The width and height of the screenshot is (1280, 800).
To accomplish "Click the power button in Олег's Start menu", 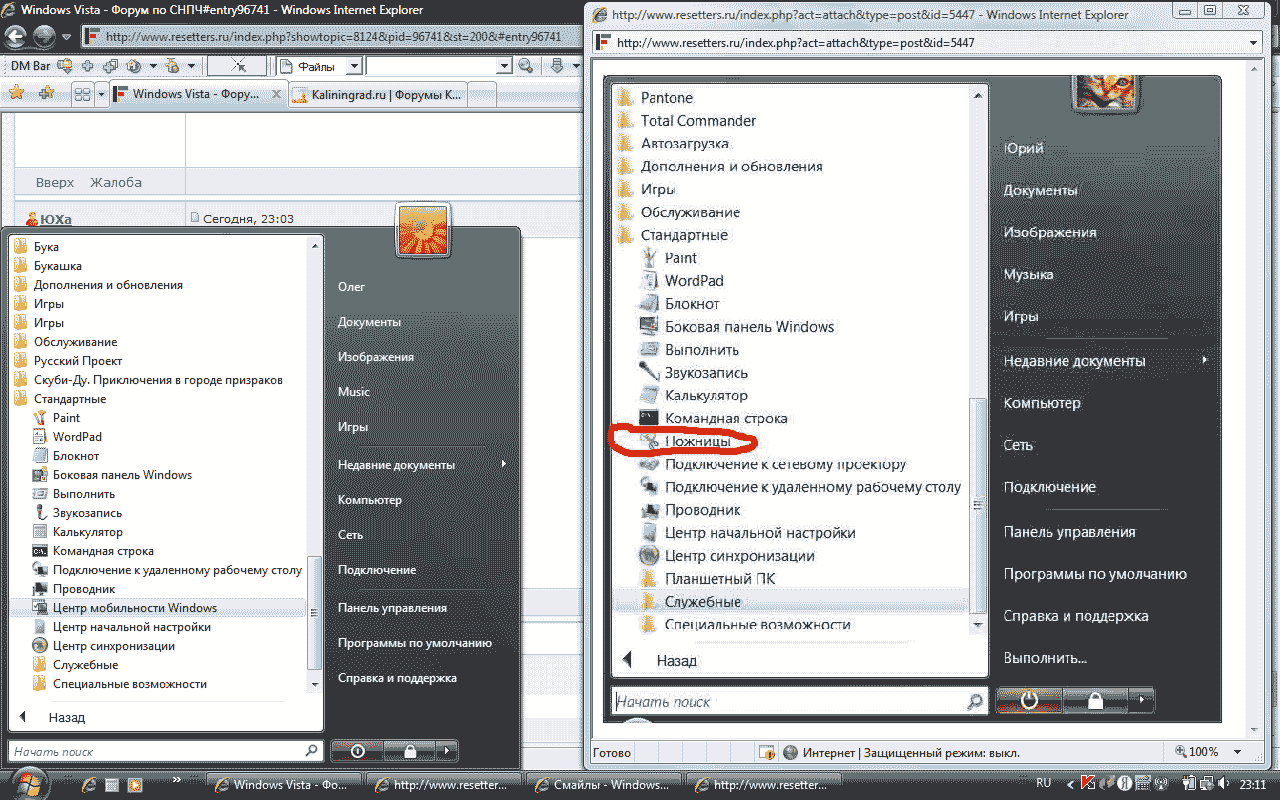I will point(357,750).
